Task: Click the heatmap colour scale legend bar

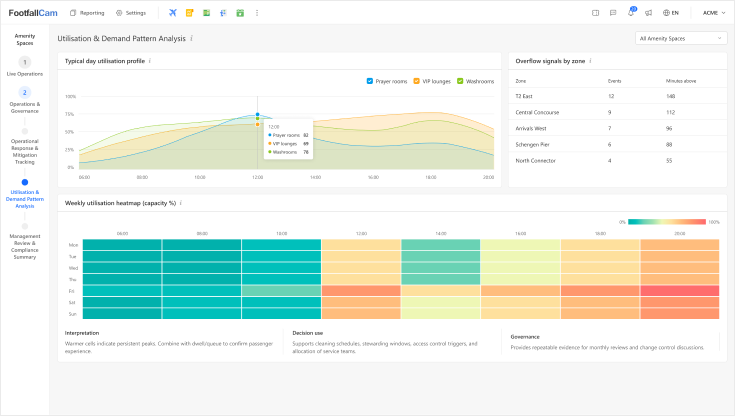Action: 667,222
